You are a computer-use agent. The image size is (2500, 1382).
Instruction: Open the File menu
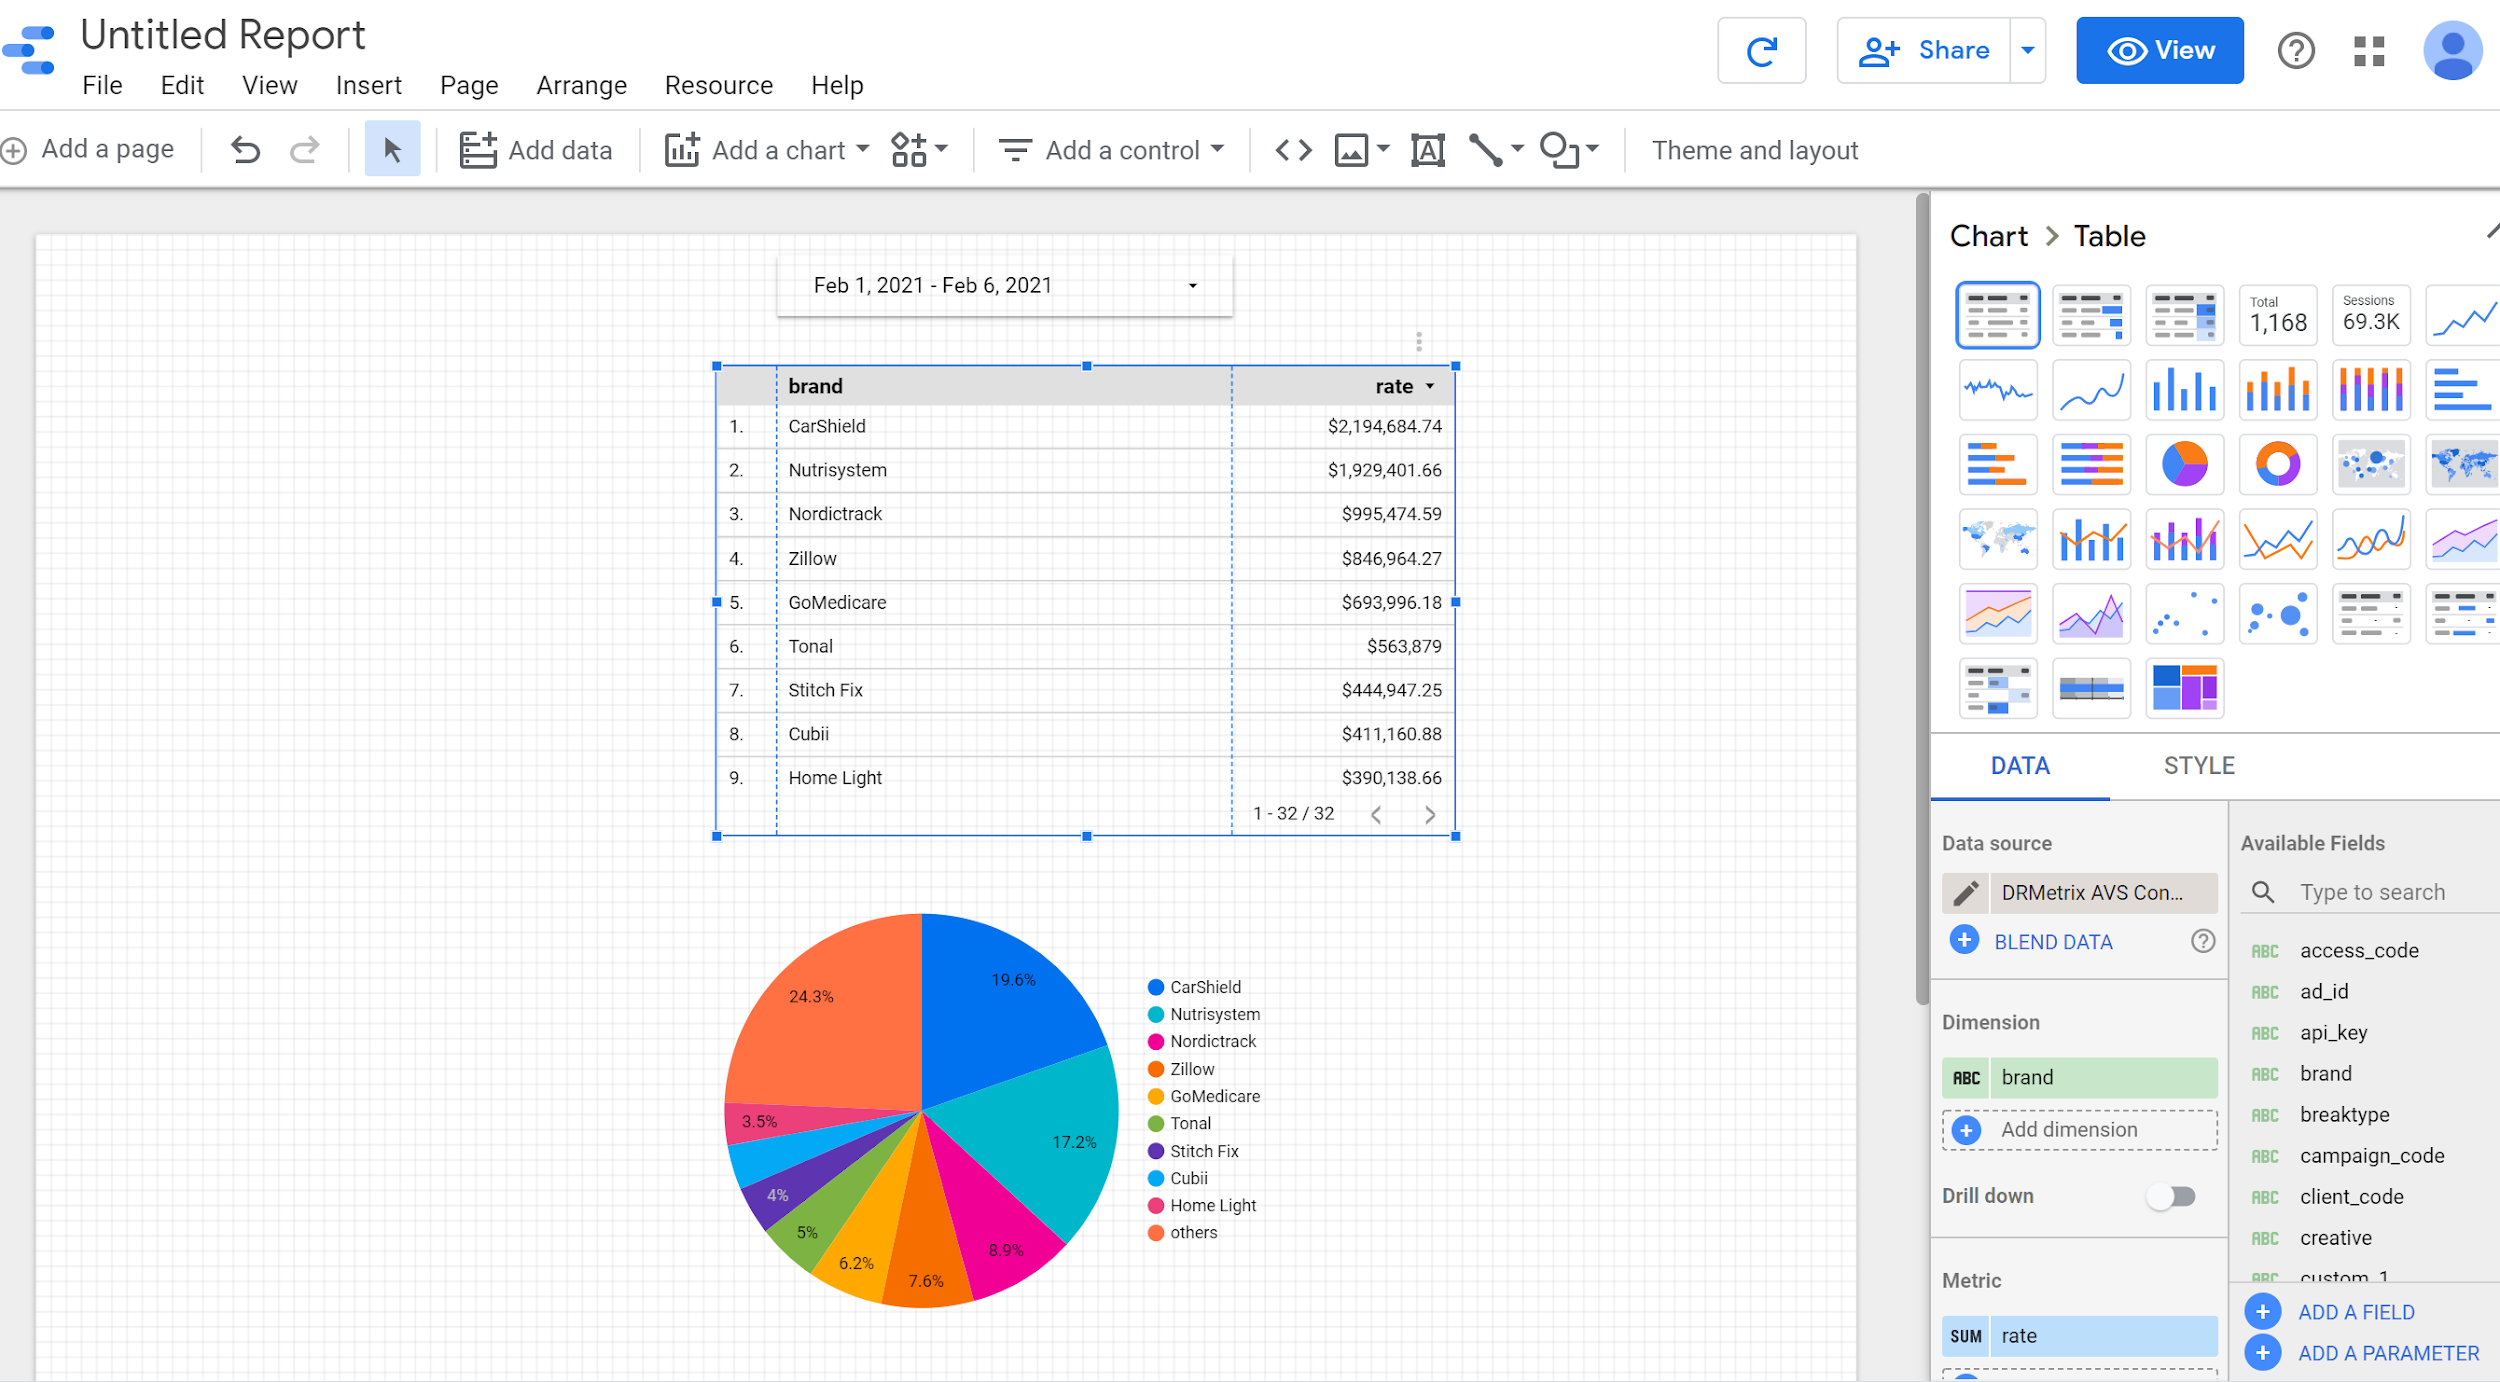102,85
